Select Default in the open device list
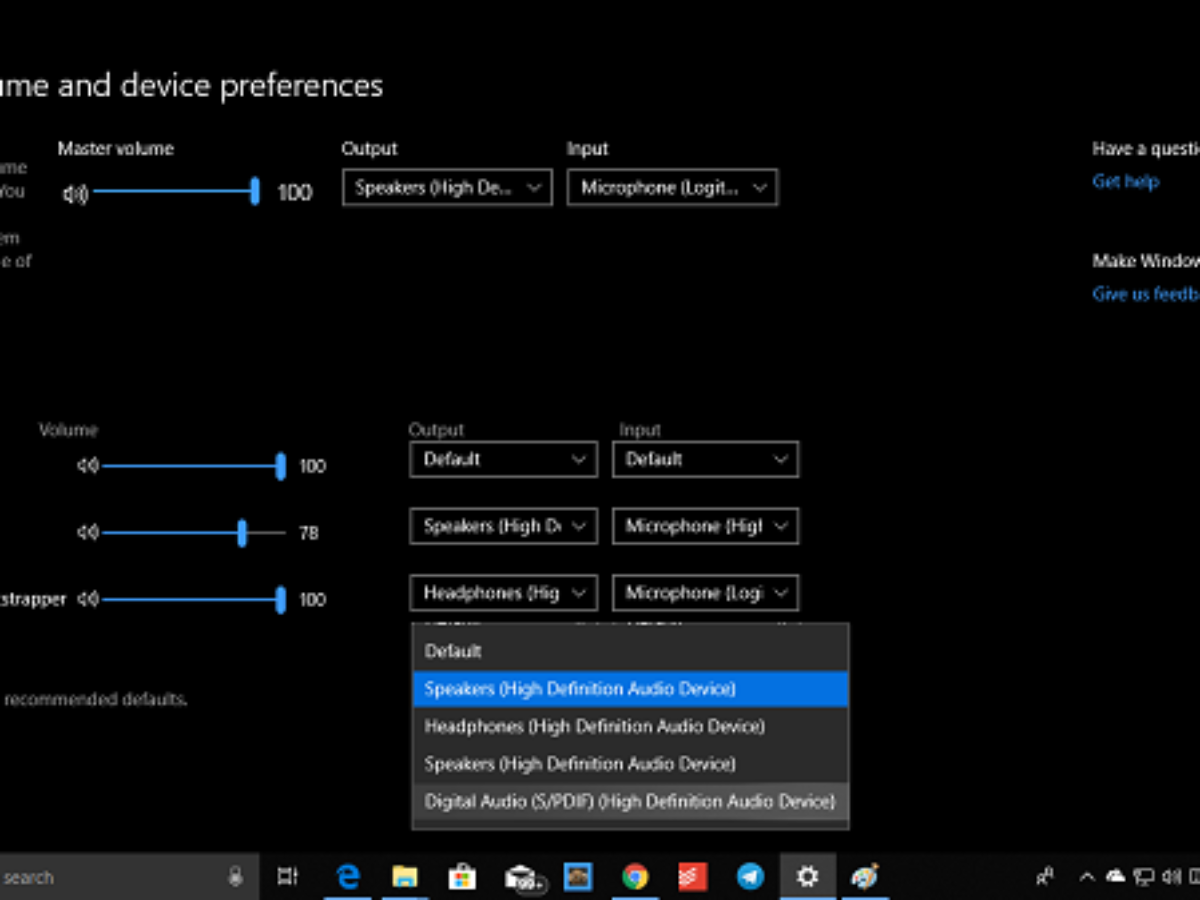Viewport: 1200px width, 900px height. (x=453, y=651)
